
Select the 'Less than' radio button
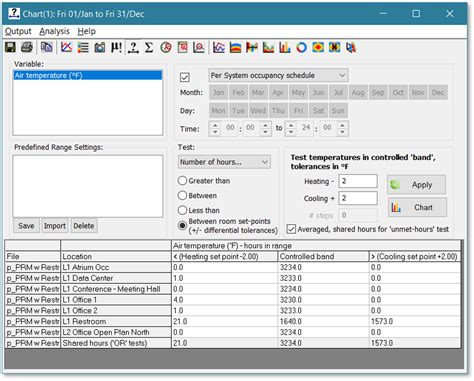pos(182,210)
